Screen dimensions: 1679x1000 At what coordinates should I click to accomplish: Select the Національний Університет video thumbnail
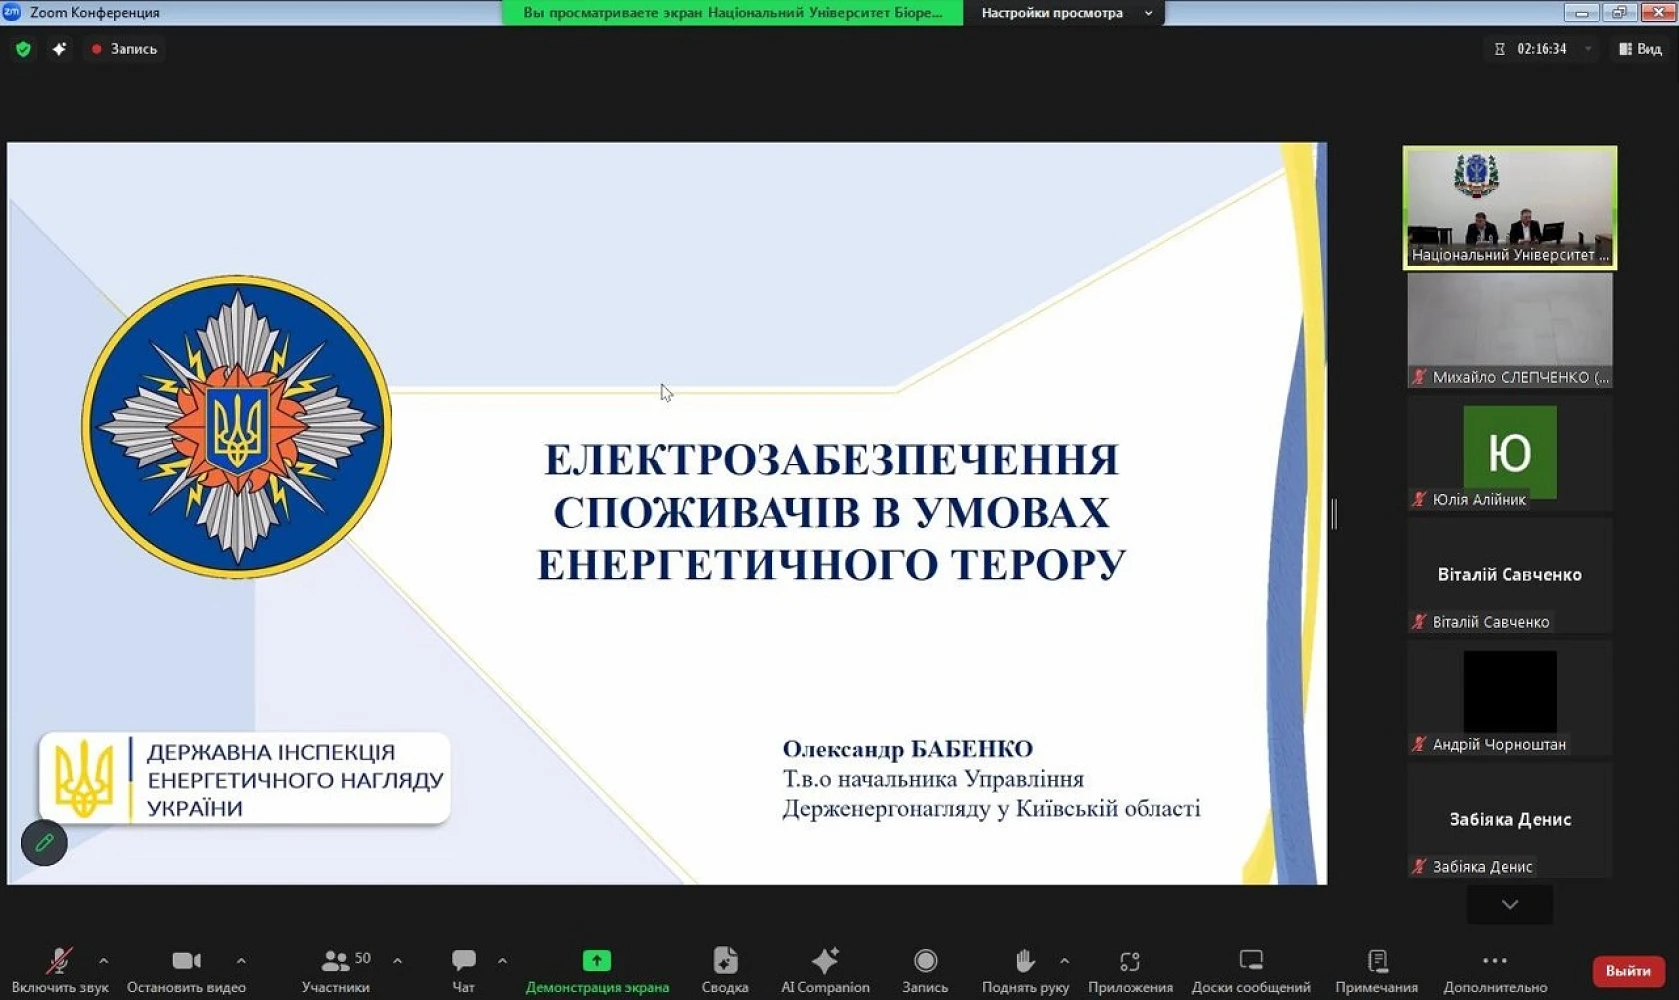(x=1509, y=207)
